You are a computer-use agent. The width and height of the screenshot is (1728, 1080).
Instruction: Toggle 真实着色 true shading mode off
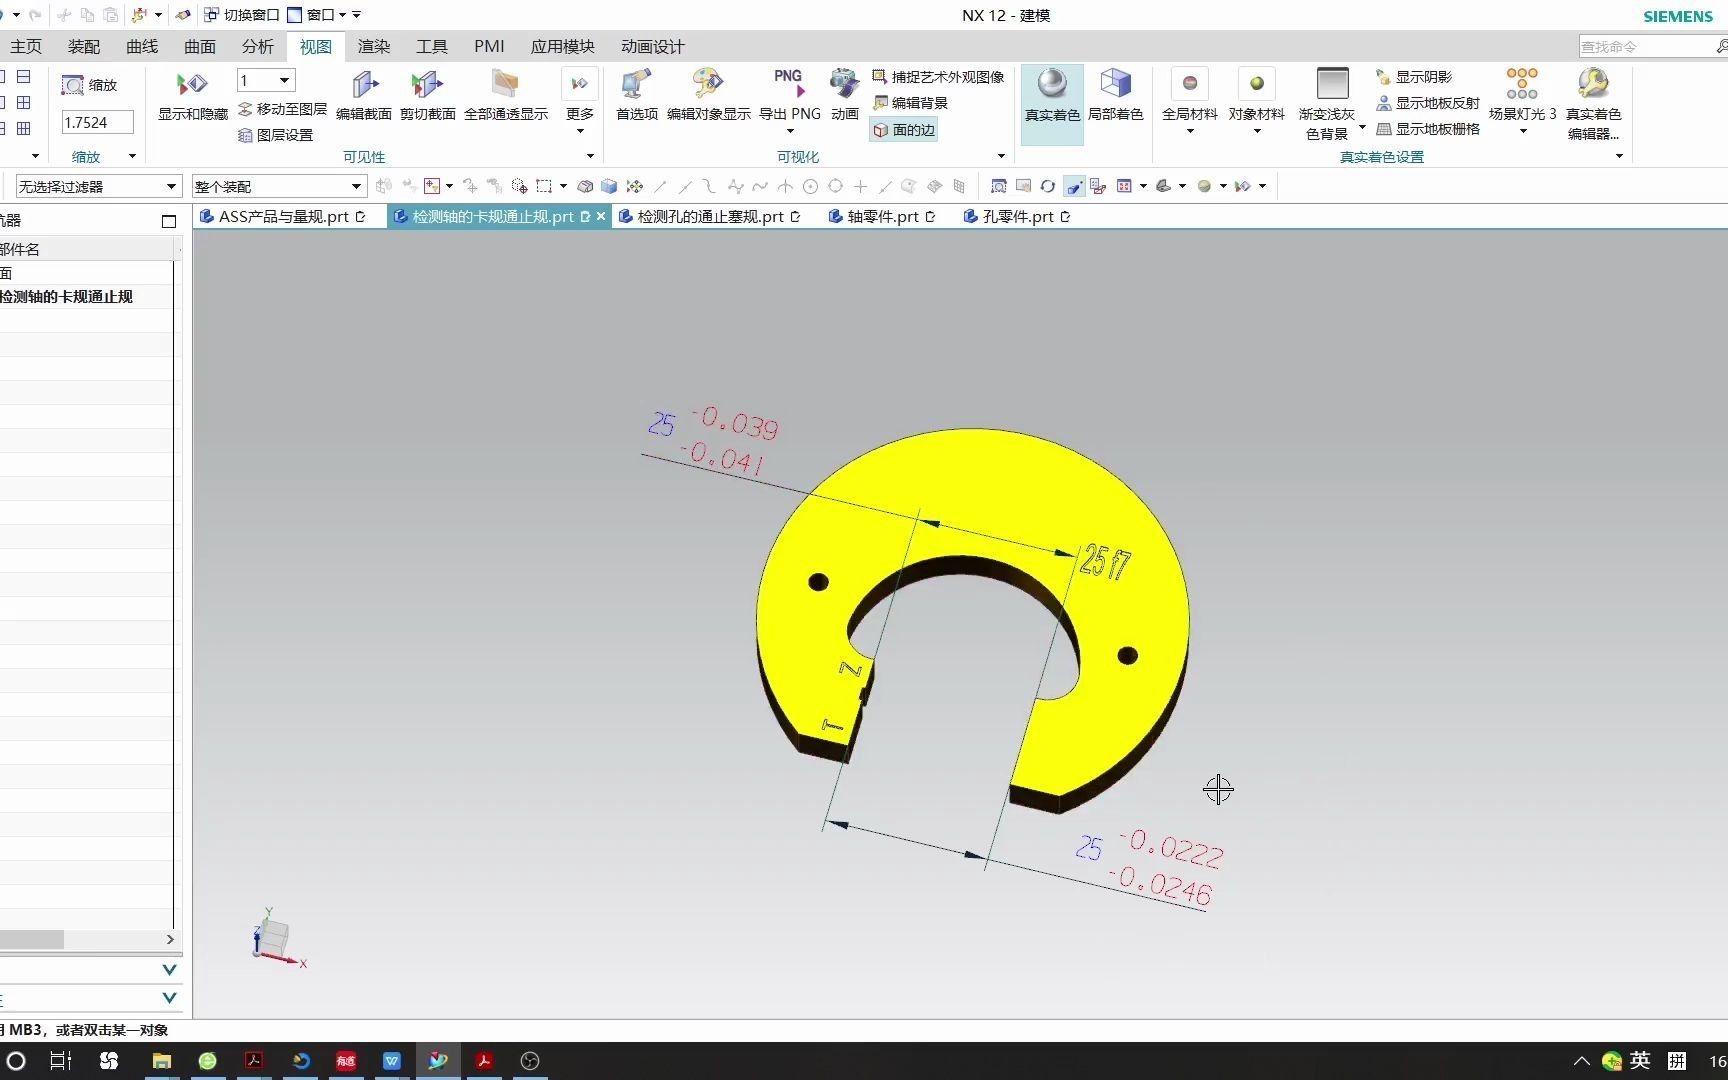(x=1051, y=95)
